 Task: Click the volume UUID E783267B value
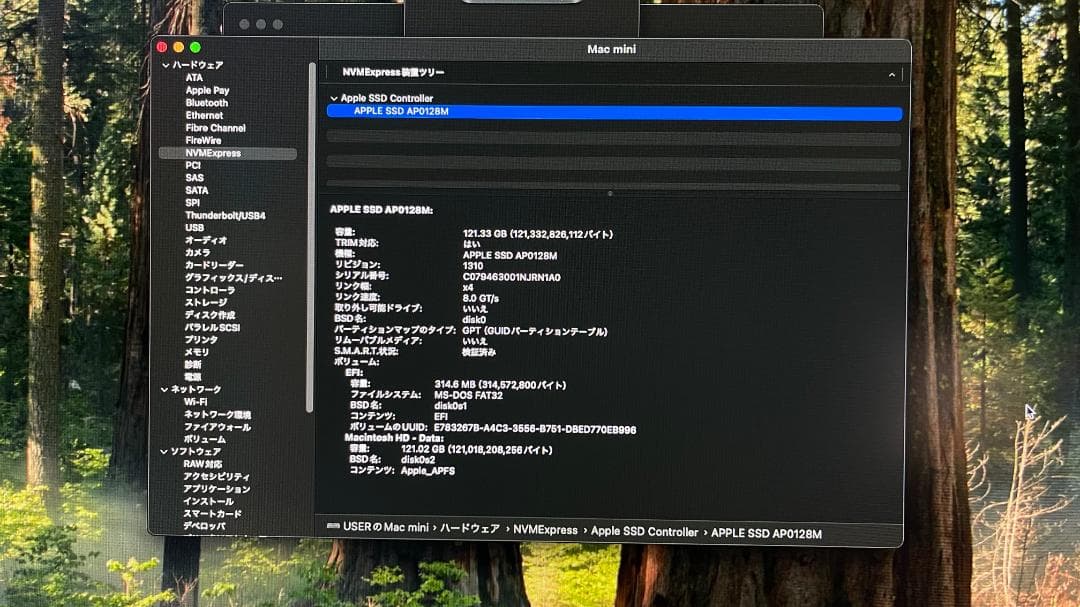coord(535,429)
